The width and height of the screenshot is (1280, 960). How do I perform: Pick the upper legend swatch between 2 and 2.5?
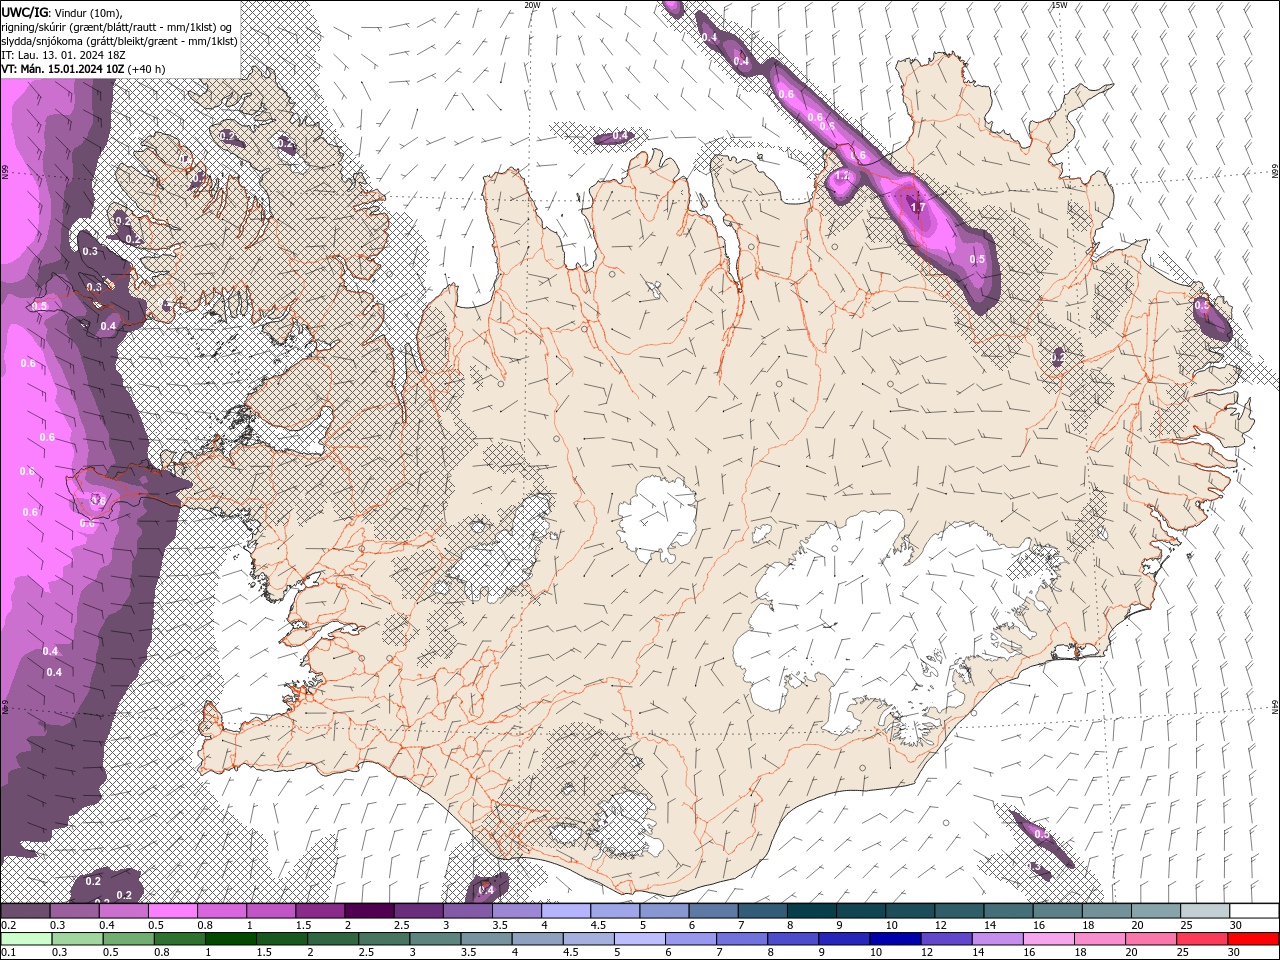coord(369,910)
